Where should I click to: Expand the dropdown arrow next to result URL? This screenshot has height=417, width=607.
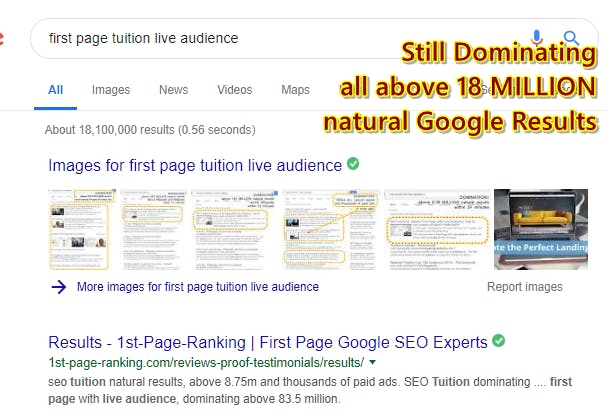(x=373, y=362)
